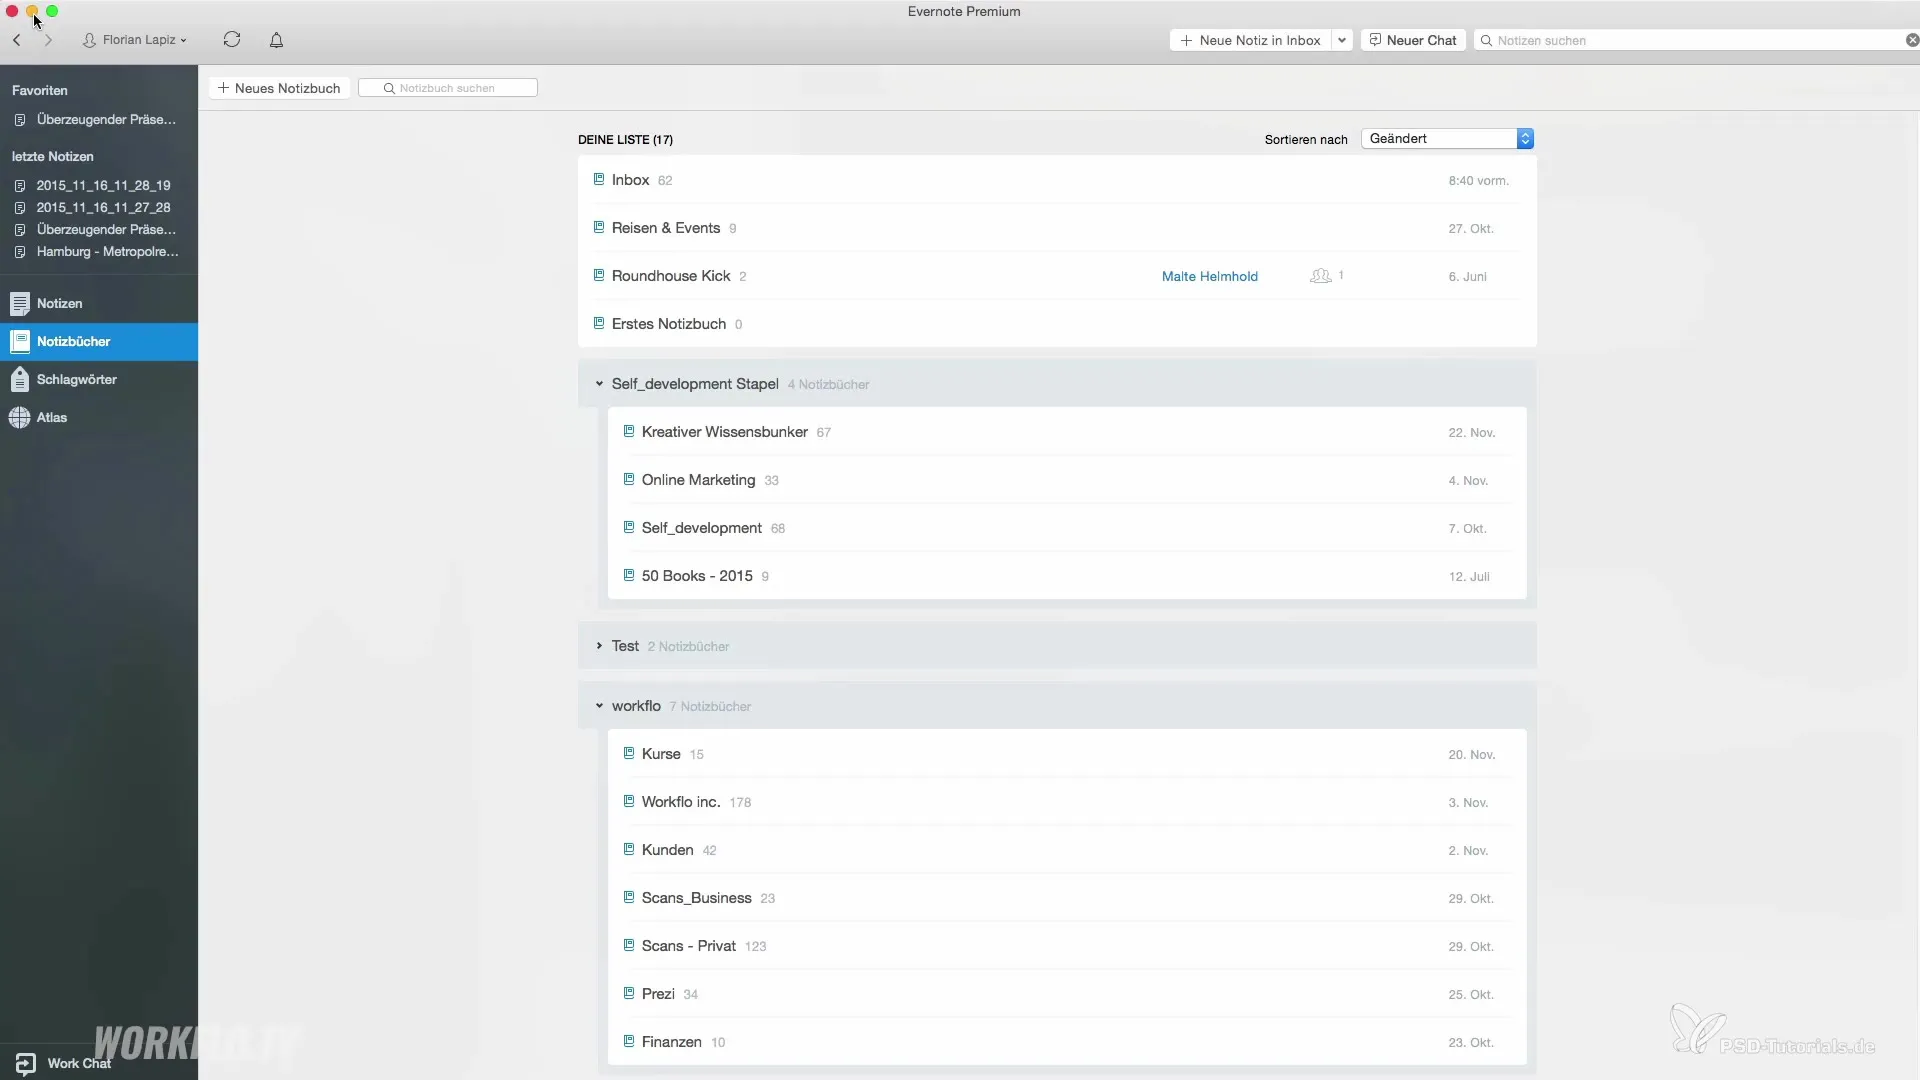Open the Finanzen notebook
This screenshot has height=1080, width=1920.
click(x=1067, y=1042)
